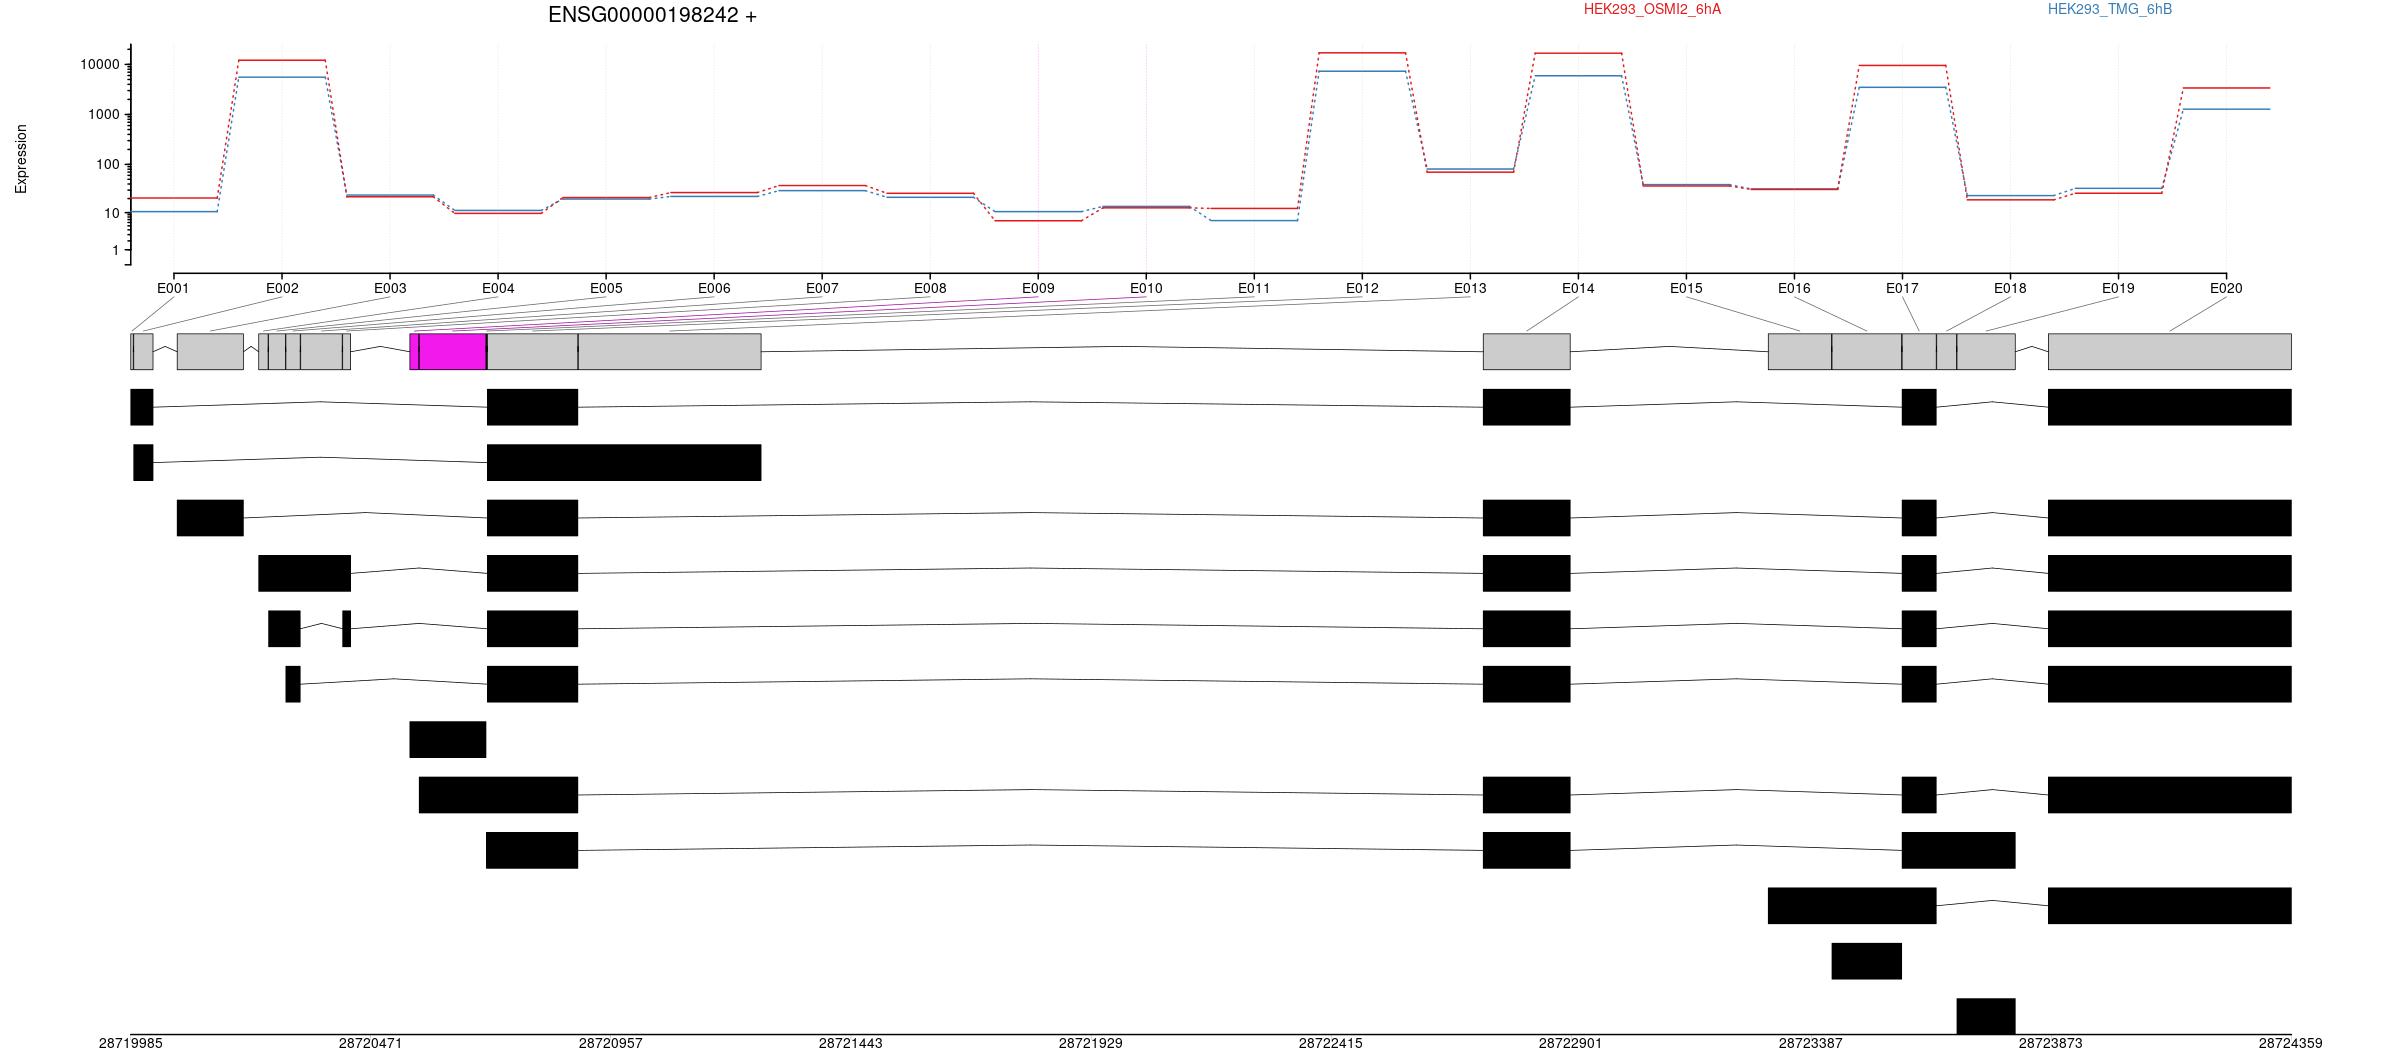The height and width of the screenshot is (1060, 2400).
Task: Click genomic coordinate 28719985
Action: click(x=130, y=1043)
